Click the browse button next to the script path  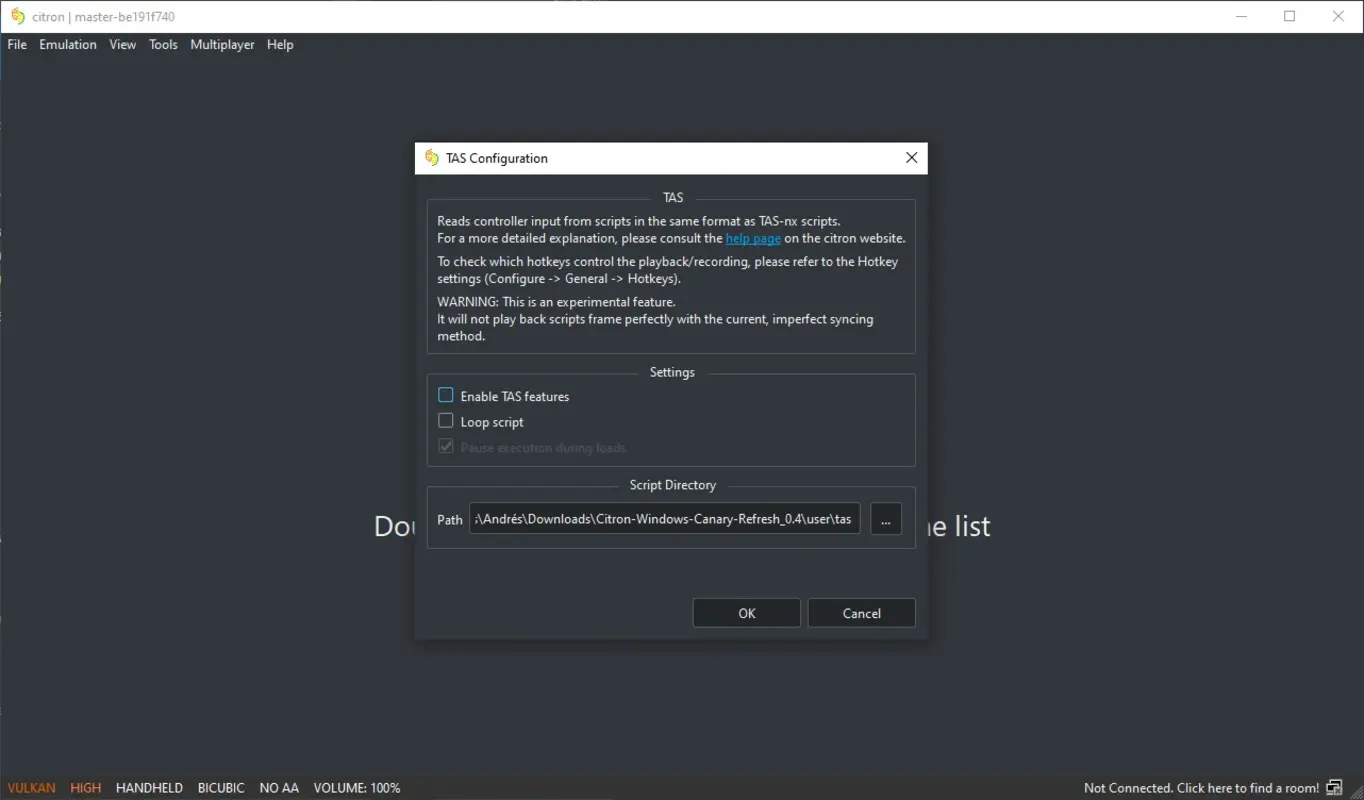point(886,518)
